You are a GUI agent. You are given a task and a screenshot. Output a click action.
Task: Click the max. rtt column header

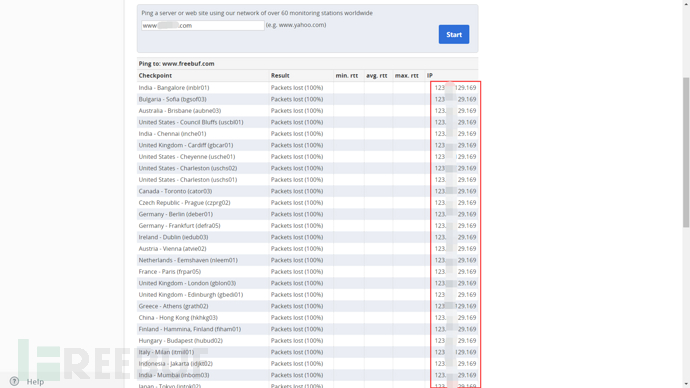pyautogui.click(x=407, y=76)
